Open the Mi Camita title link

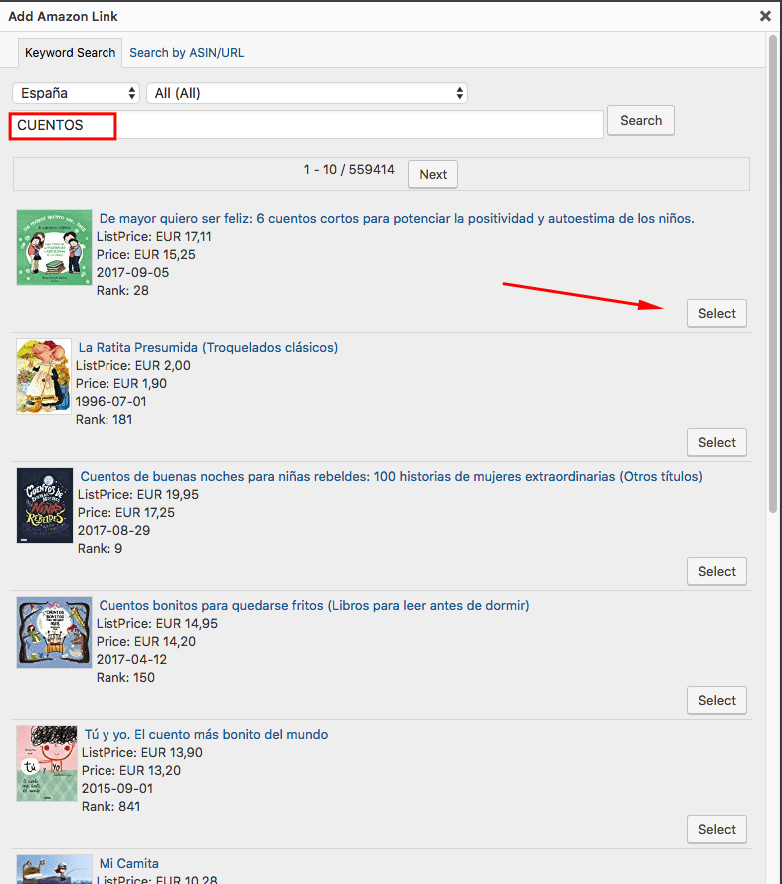[x=129, y=864]
